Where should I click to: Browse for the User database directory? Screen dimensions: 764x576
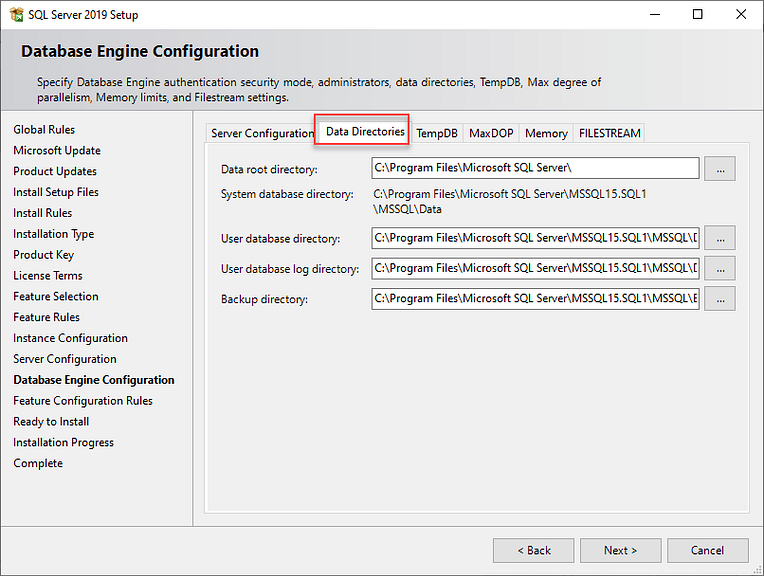(x=720, y=238)
